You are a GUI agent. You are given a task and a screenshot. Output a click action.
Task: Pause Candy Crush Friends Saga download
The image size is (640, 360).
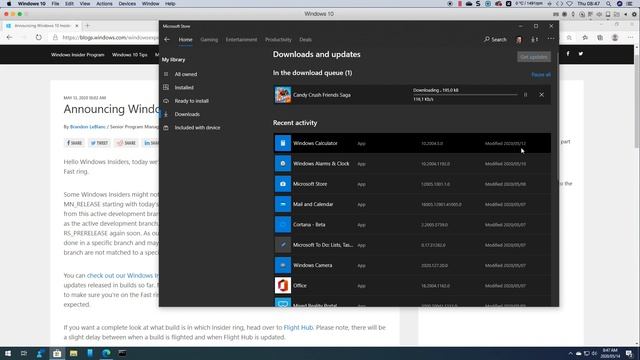pos(525,95)
